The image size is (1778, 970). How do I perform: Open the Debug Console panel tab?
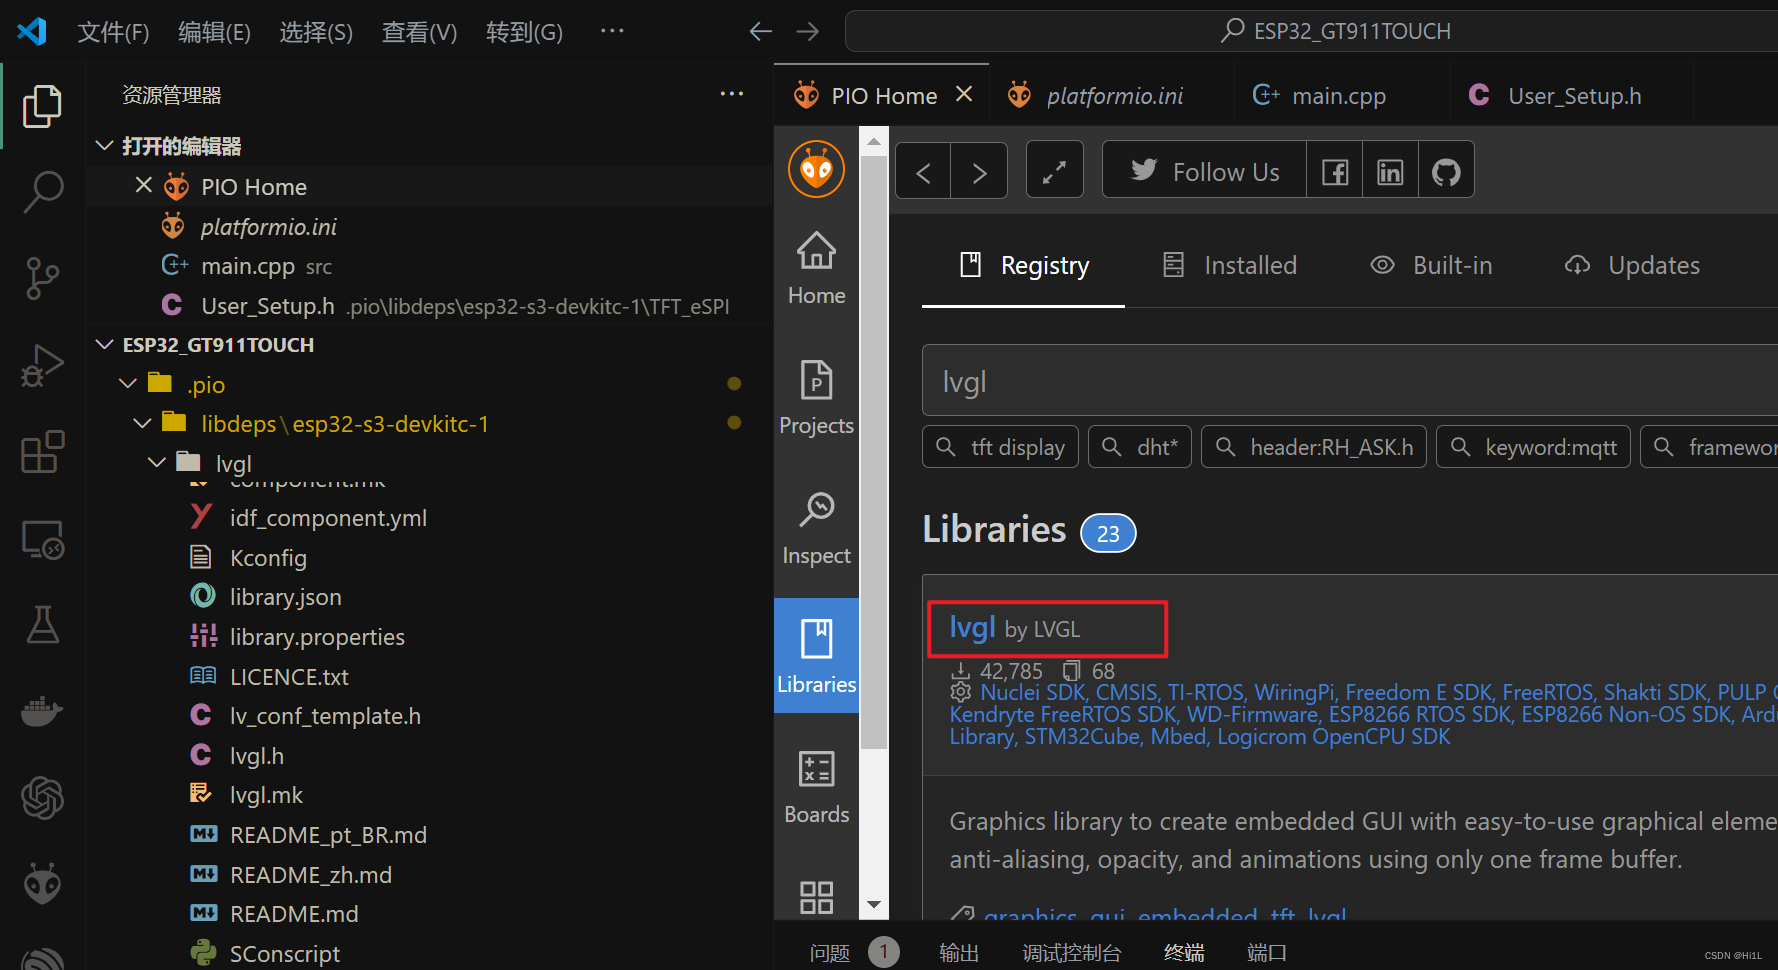[1071, 953]
